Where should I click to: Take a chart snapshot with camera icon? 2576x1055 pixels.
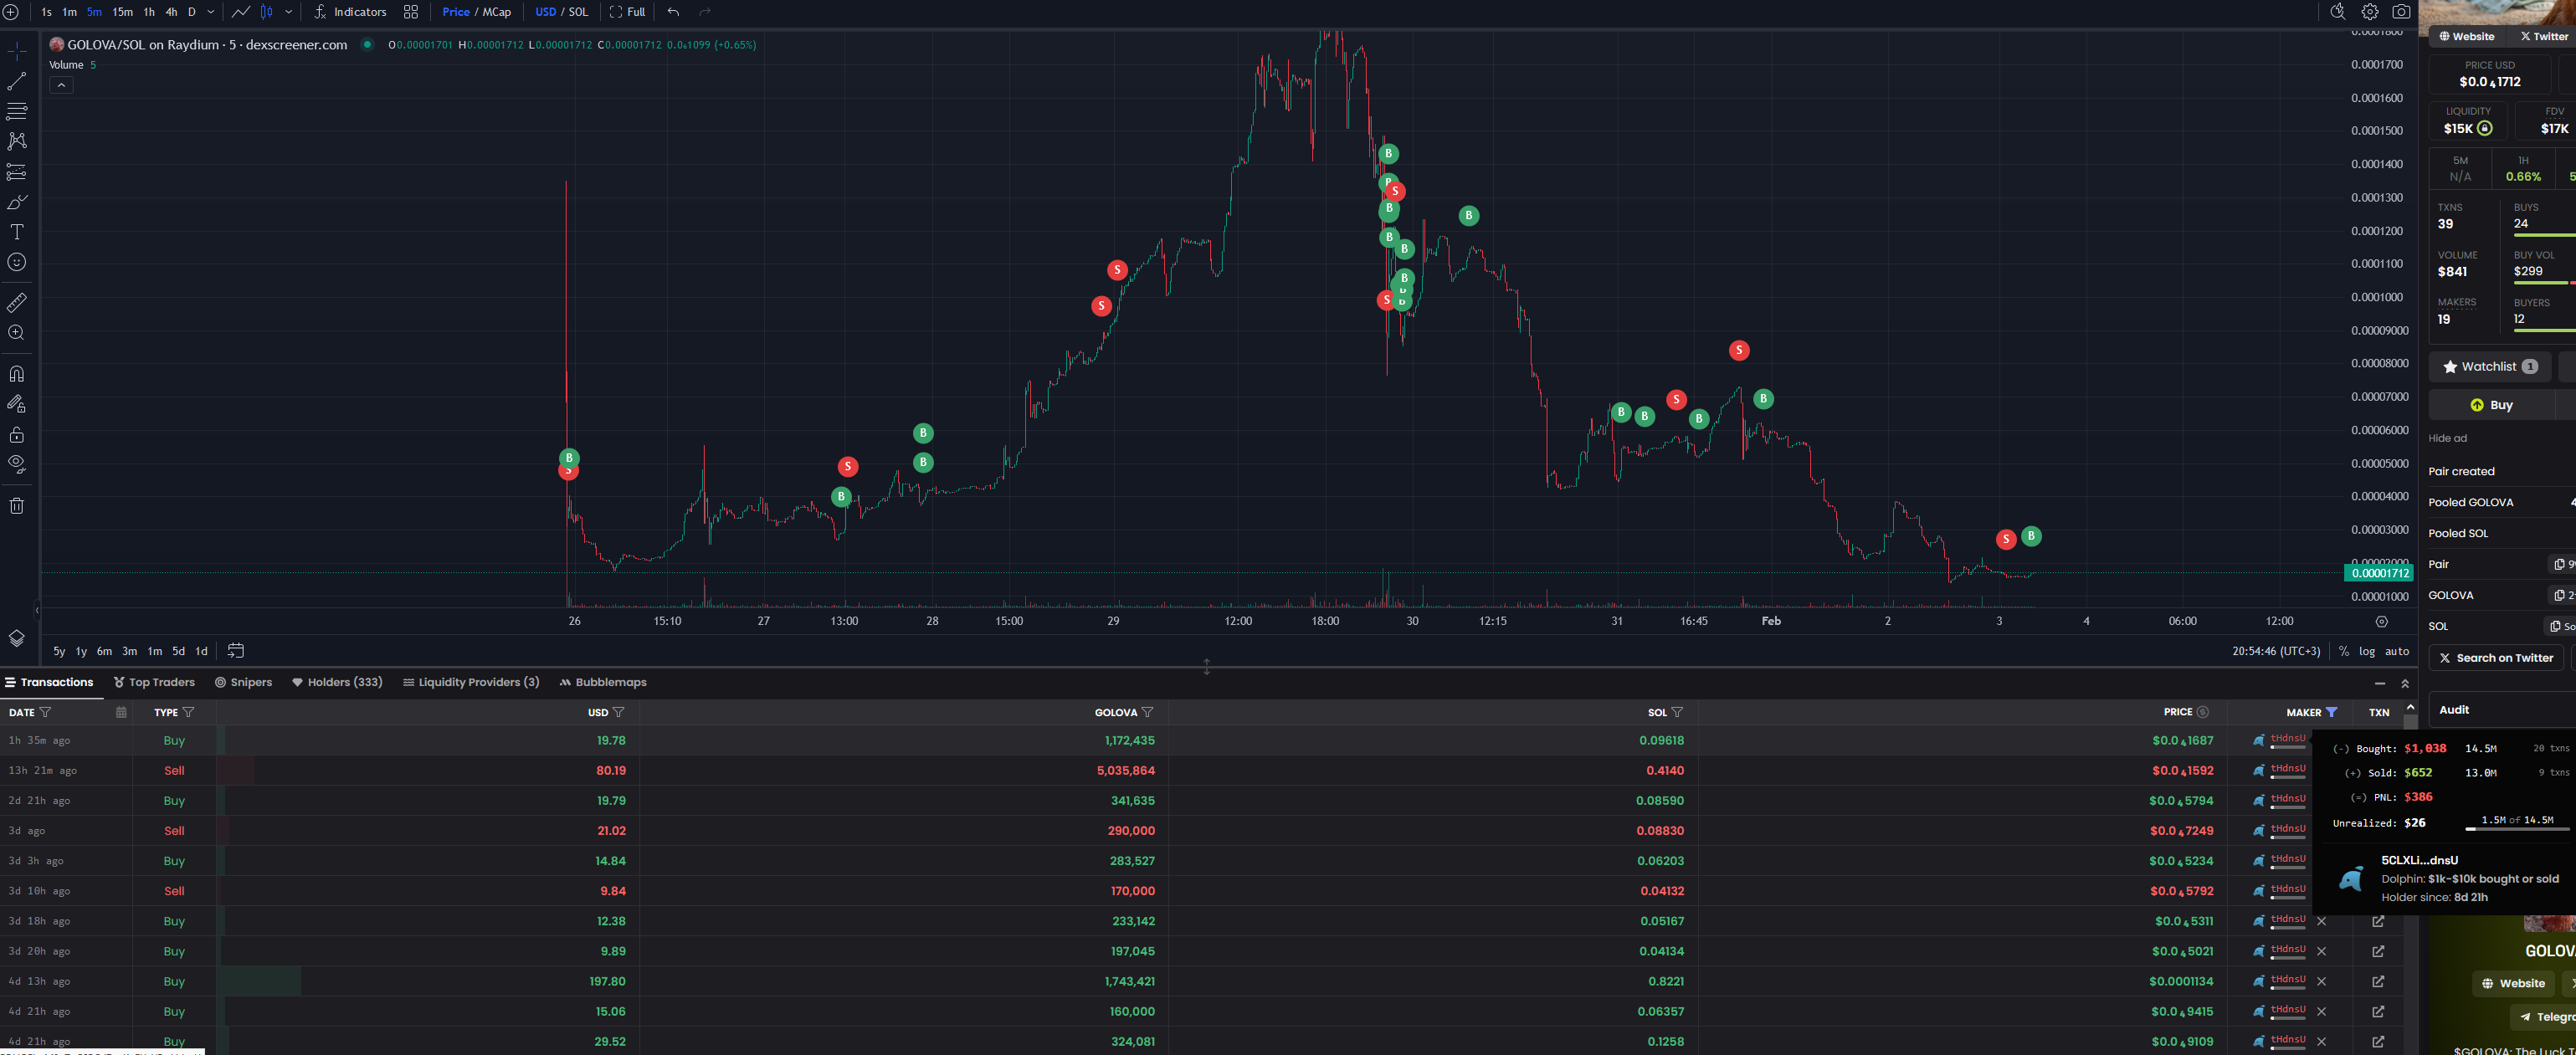tap(2400, 12)
